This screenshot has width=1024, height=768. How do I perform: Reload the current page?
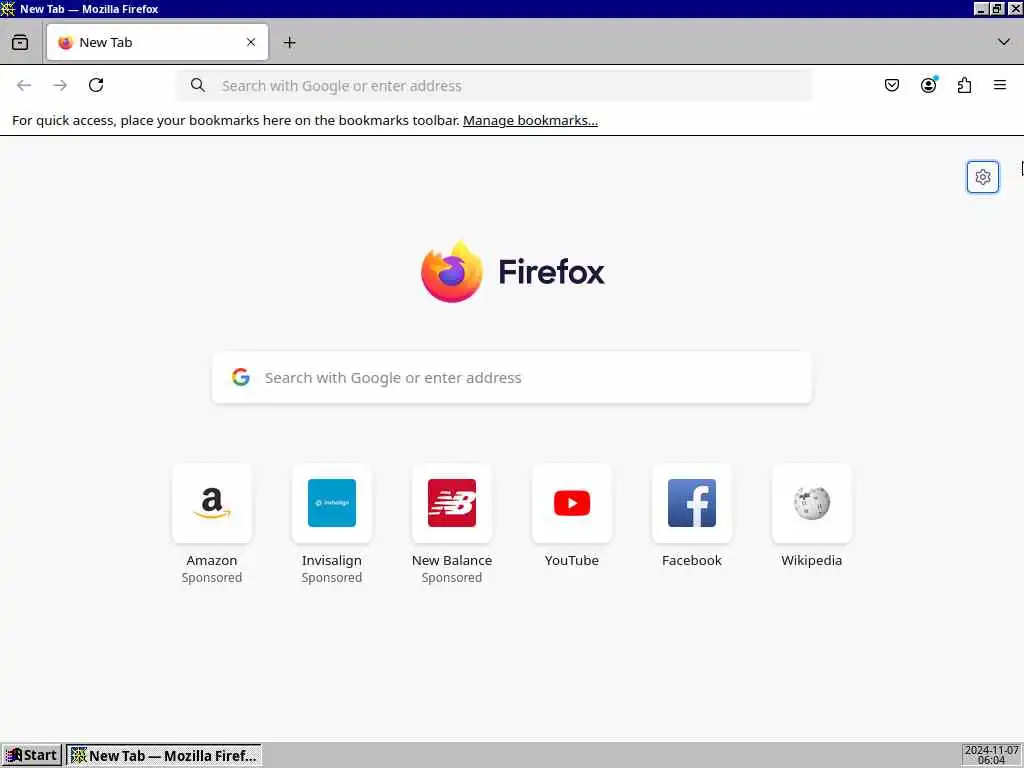click(x=96, y=86)
